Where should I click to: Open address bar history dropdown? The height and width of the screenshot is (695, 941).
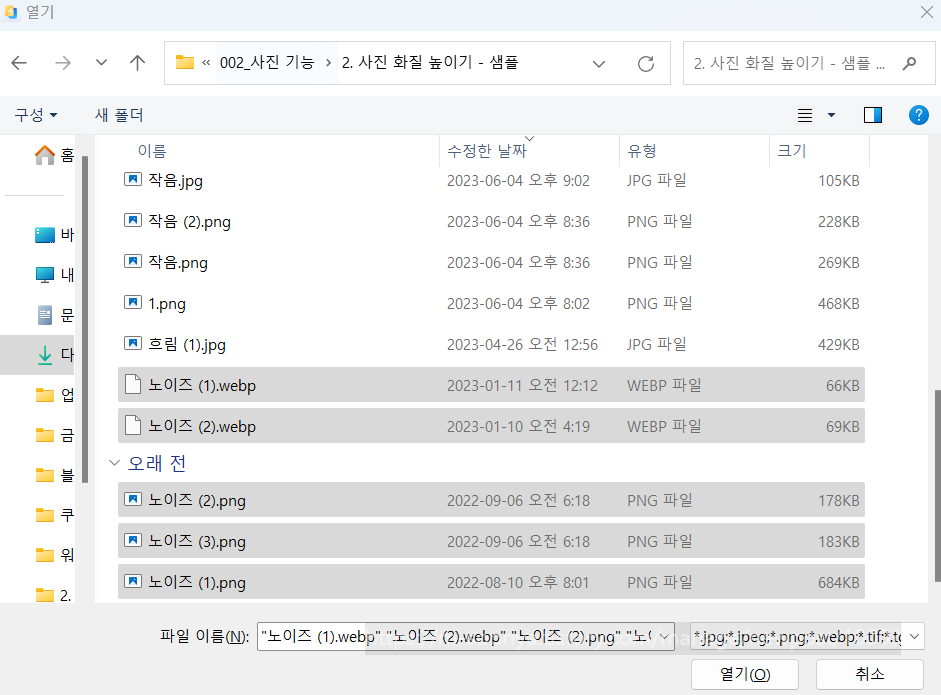tap(599, 64)
